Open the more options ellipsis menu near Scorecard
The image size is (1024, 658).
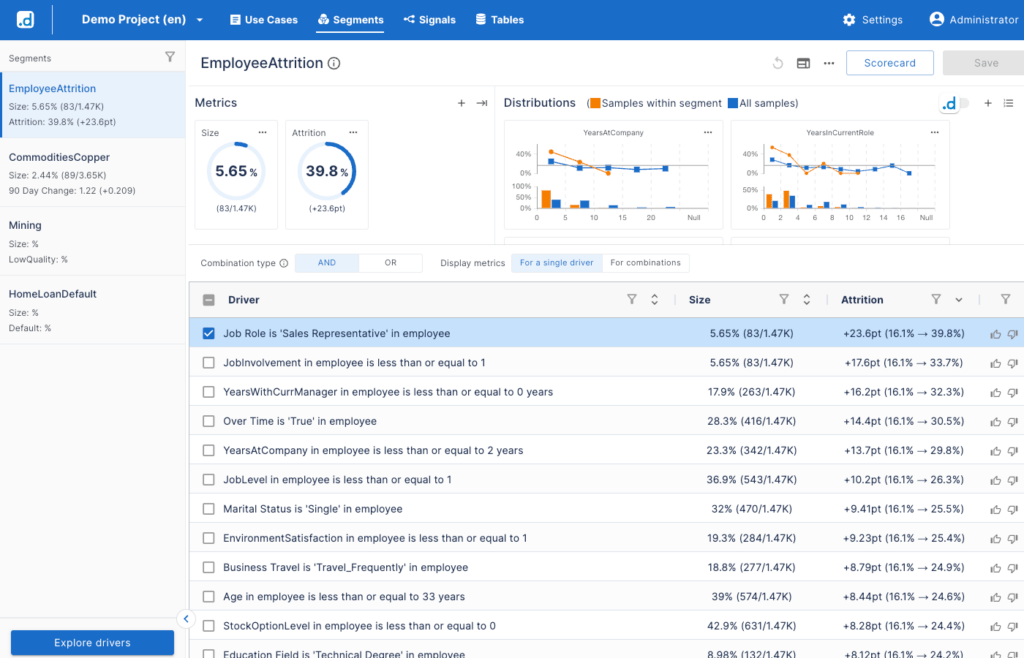(828, 62)
